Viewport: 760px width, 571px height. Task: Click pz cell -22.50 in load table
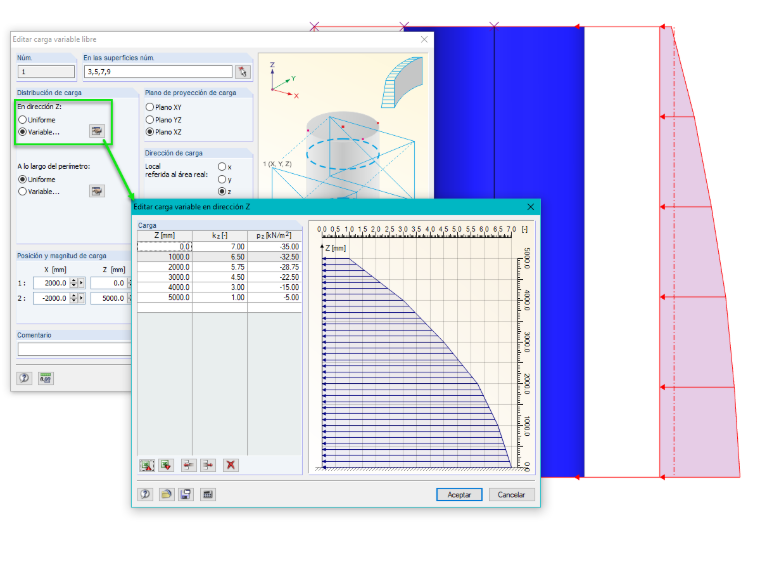point(275,277)
